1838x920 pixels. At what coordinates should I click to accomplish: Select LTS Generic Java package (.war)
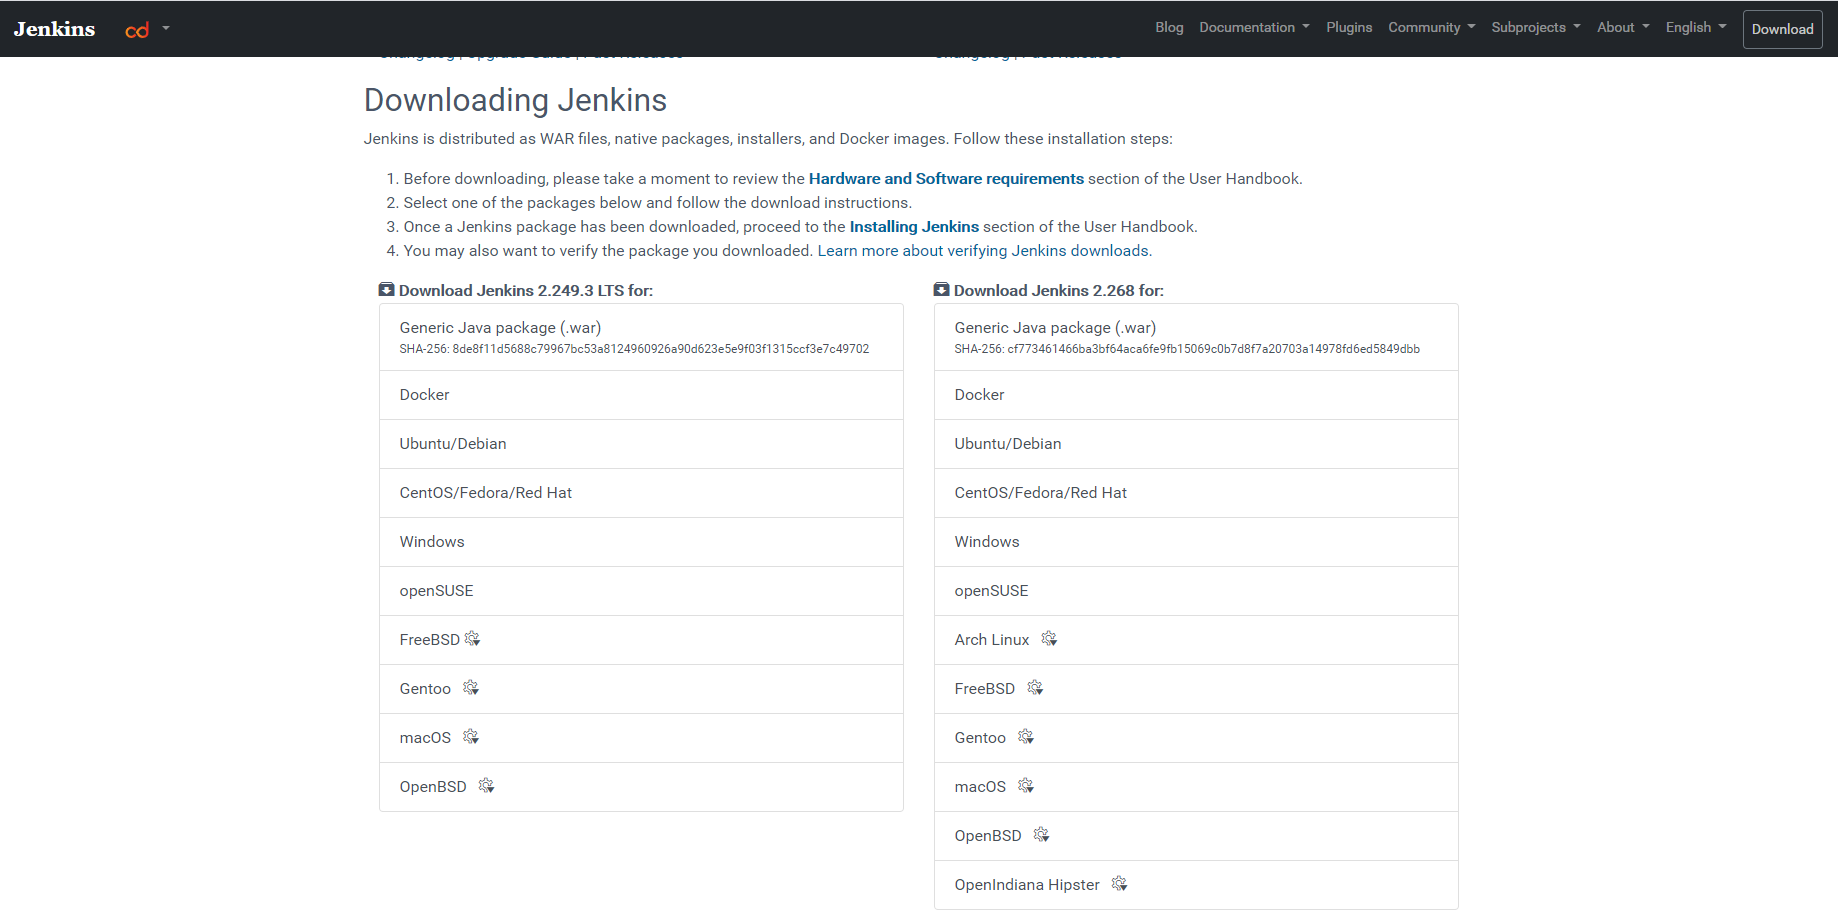641,337
